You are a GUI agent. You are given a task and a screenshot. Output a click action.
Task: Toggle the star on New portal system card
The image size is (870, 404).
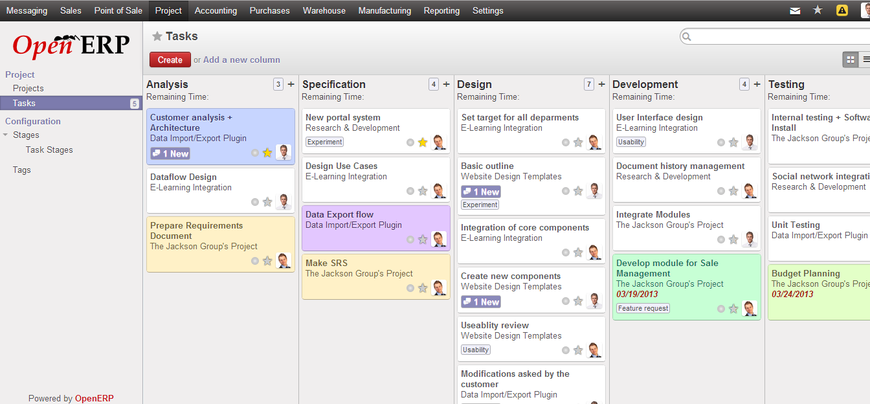tap(422, 143)
